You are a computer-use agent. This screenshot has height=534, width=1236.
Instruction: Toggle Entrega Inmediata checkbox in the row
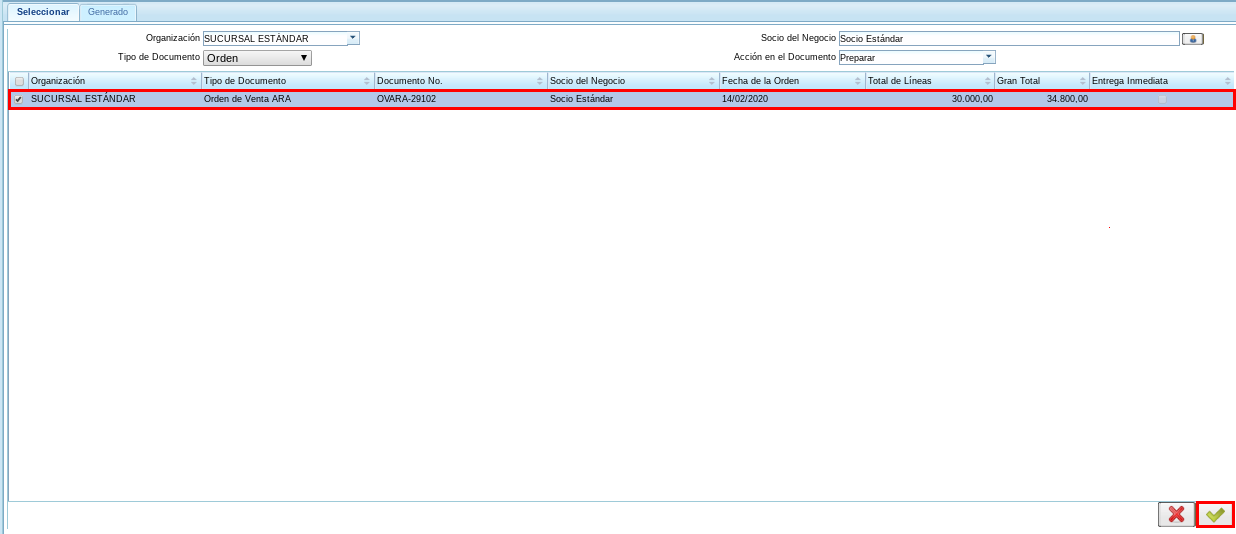1161,99
